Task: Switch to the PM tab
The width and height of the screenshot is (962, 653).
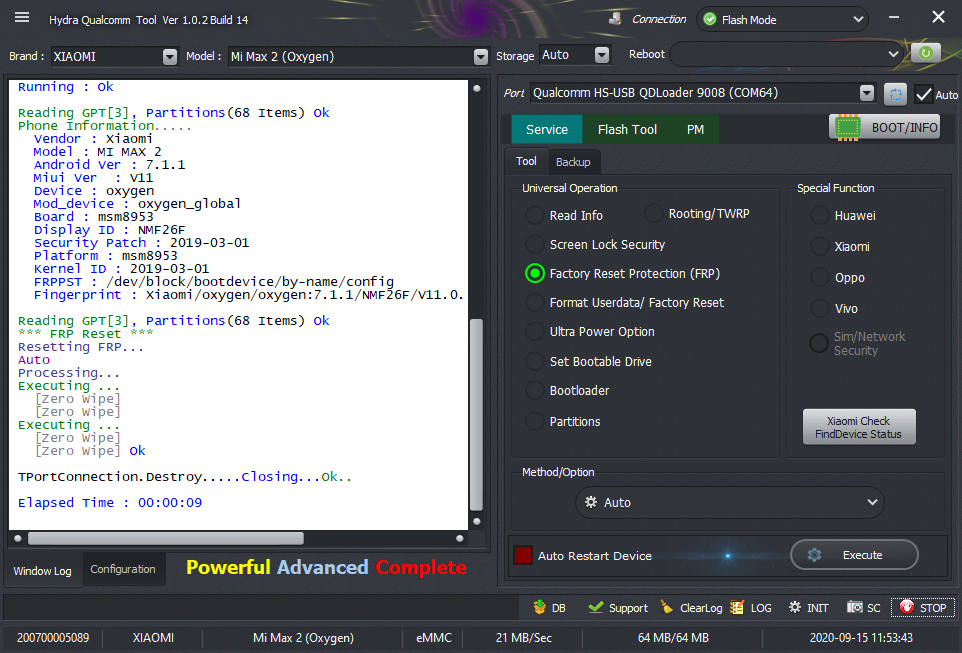Action: coord(695,129)
